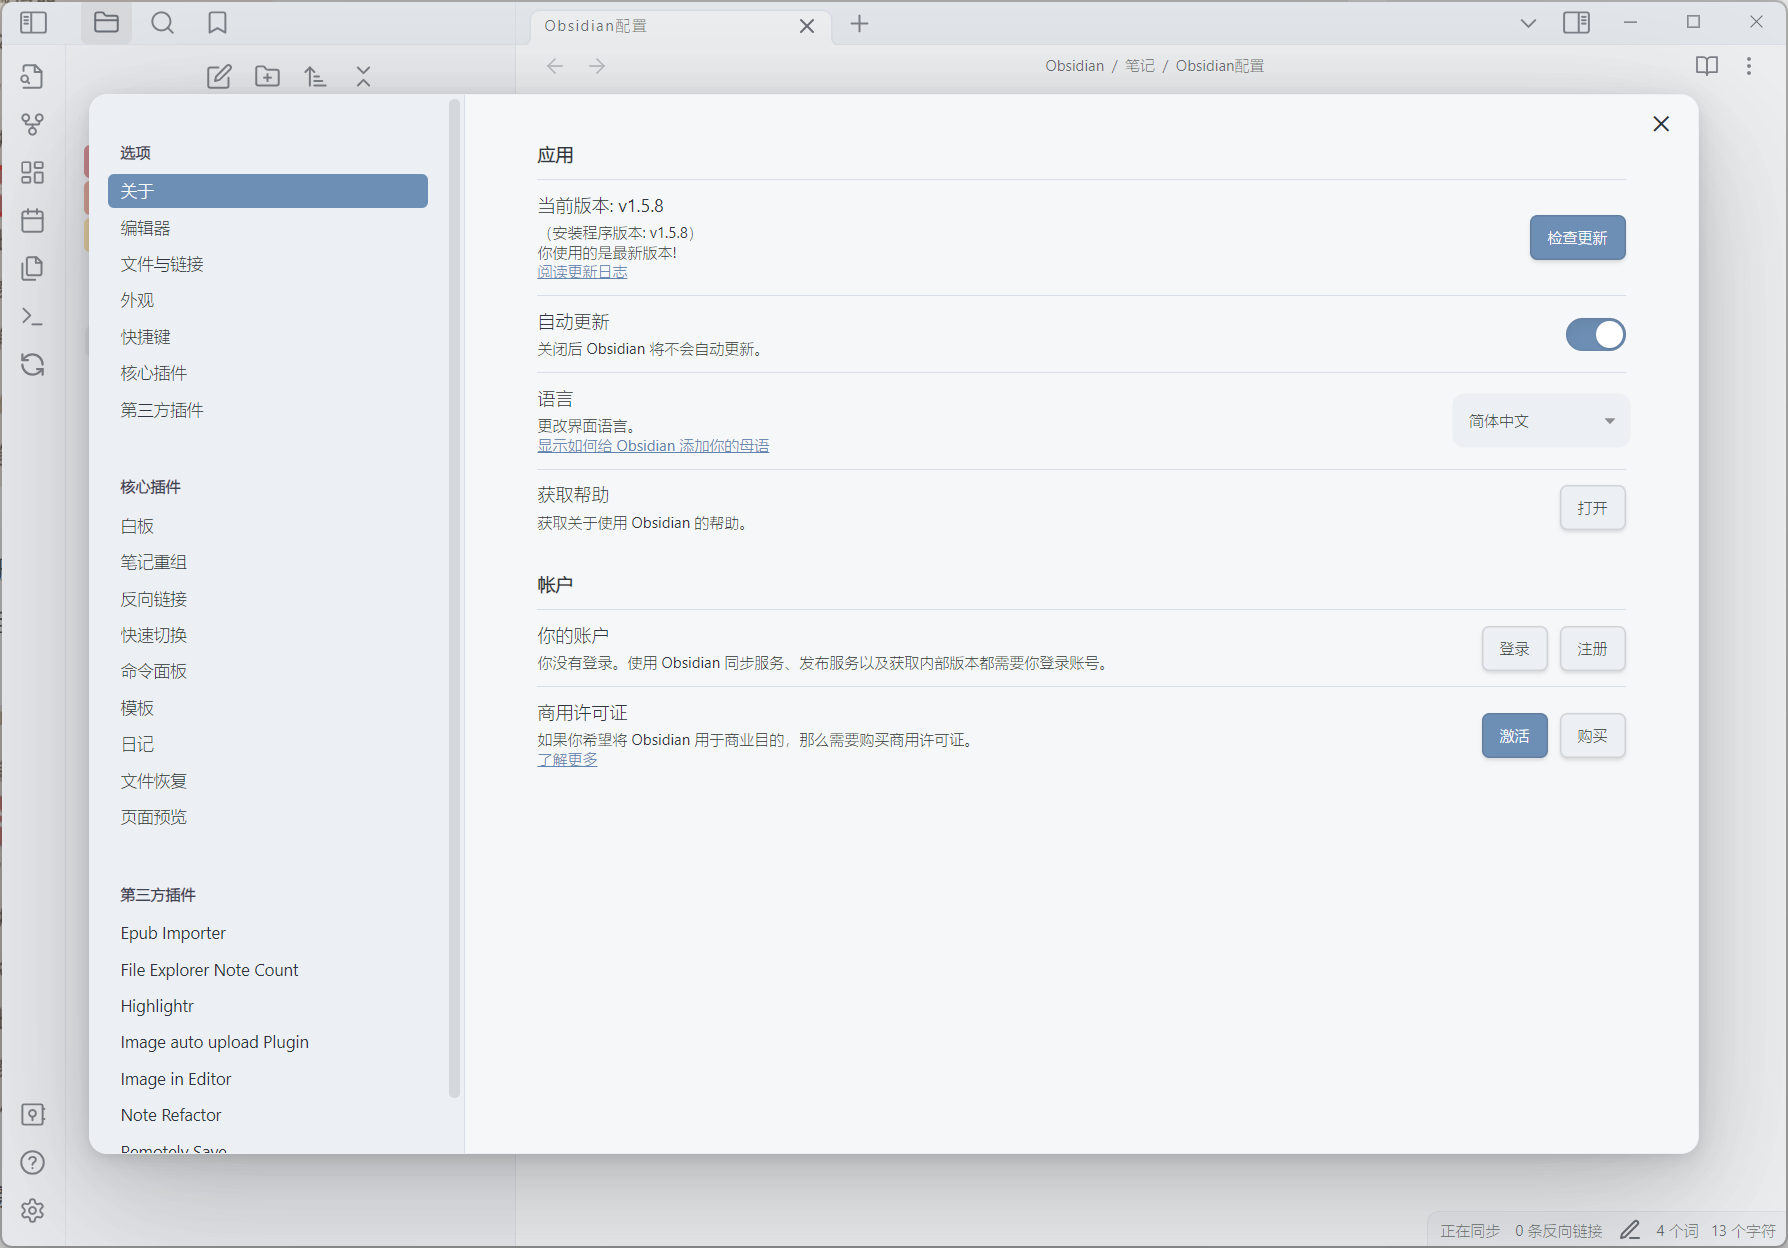1788x1248 pixels.
Task: Add a new tab with plus
Action: (859, 24)
